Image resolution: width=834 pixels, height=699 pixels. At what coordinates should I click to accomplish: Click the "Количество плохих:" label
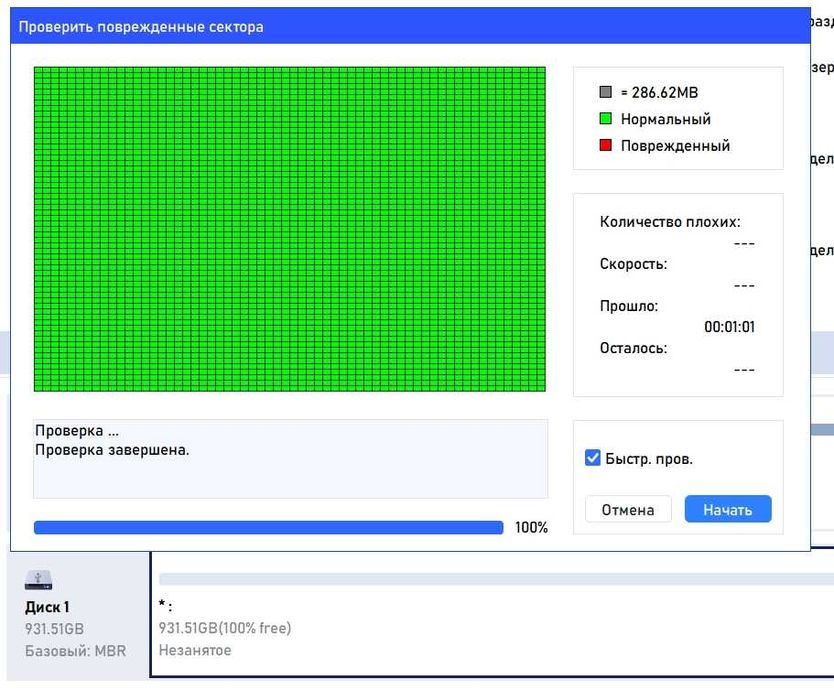(670, 222)
